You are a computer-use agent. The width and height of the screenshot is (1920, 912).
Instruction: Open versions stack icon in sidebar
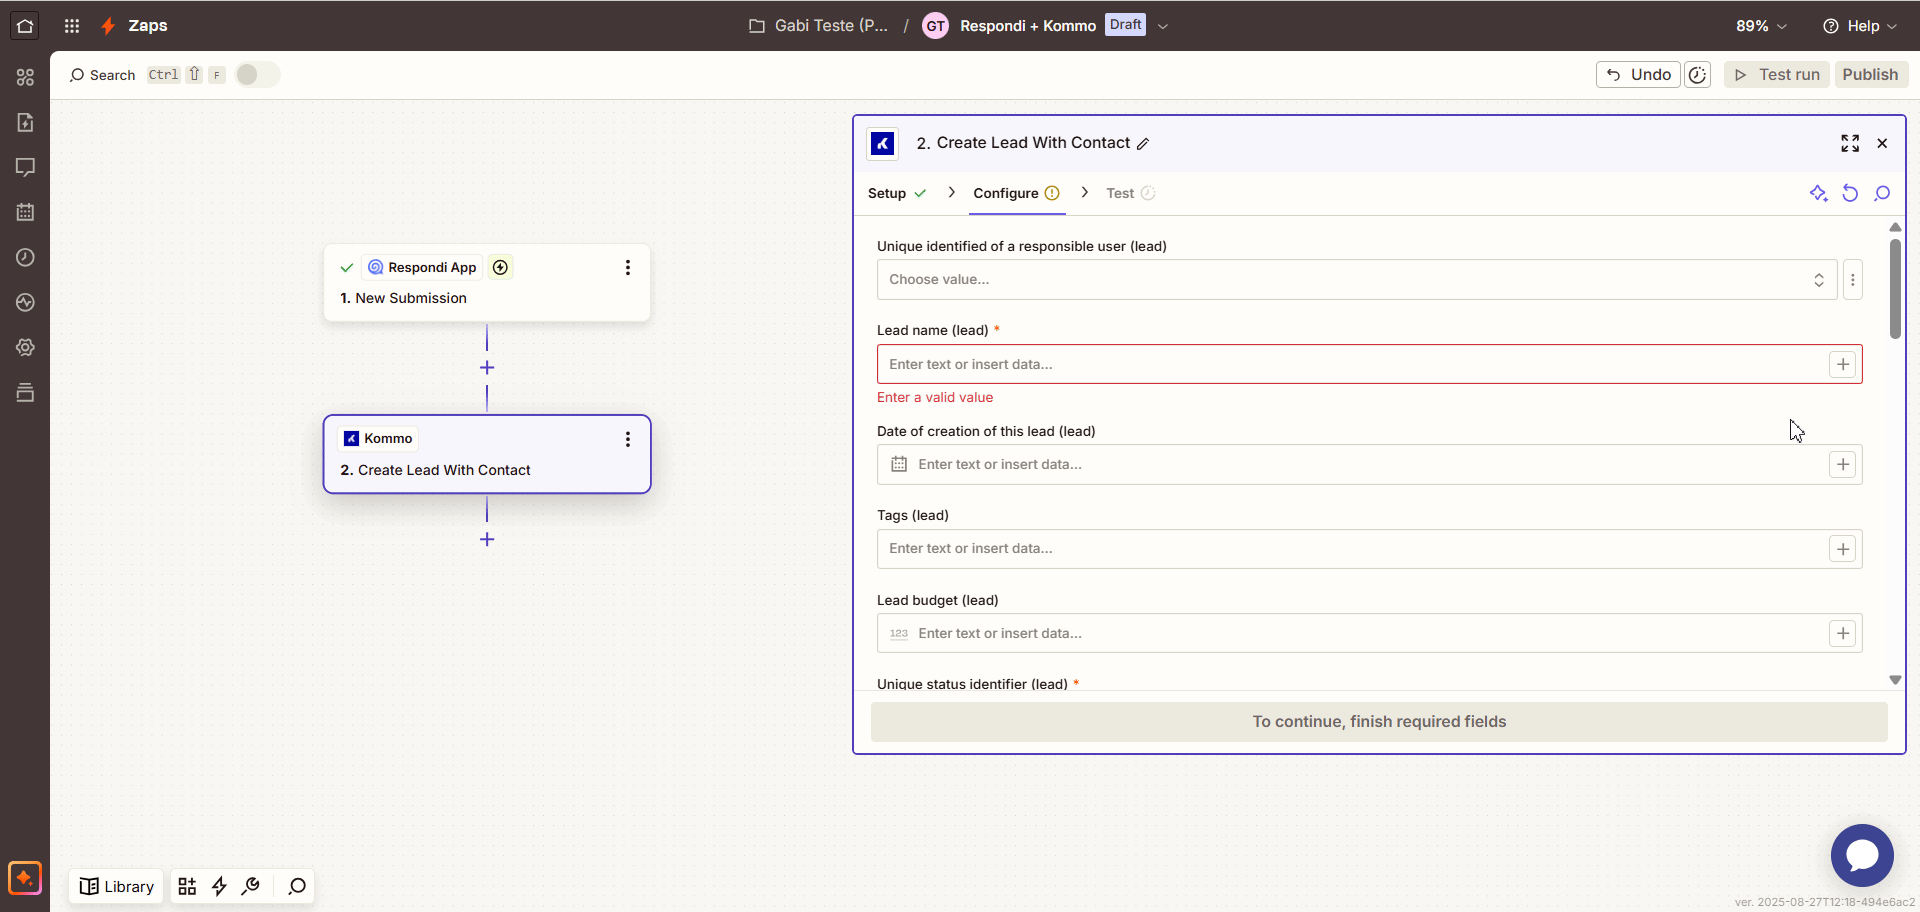[25, 392]
